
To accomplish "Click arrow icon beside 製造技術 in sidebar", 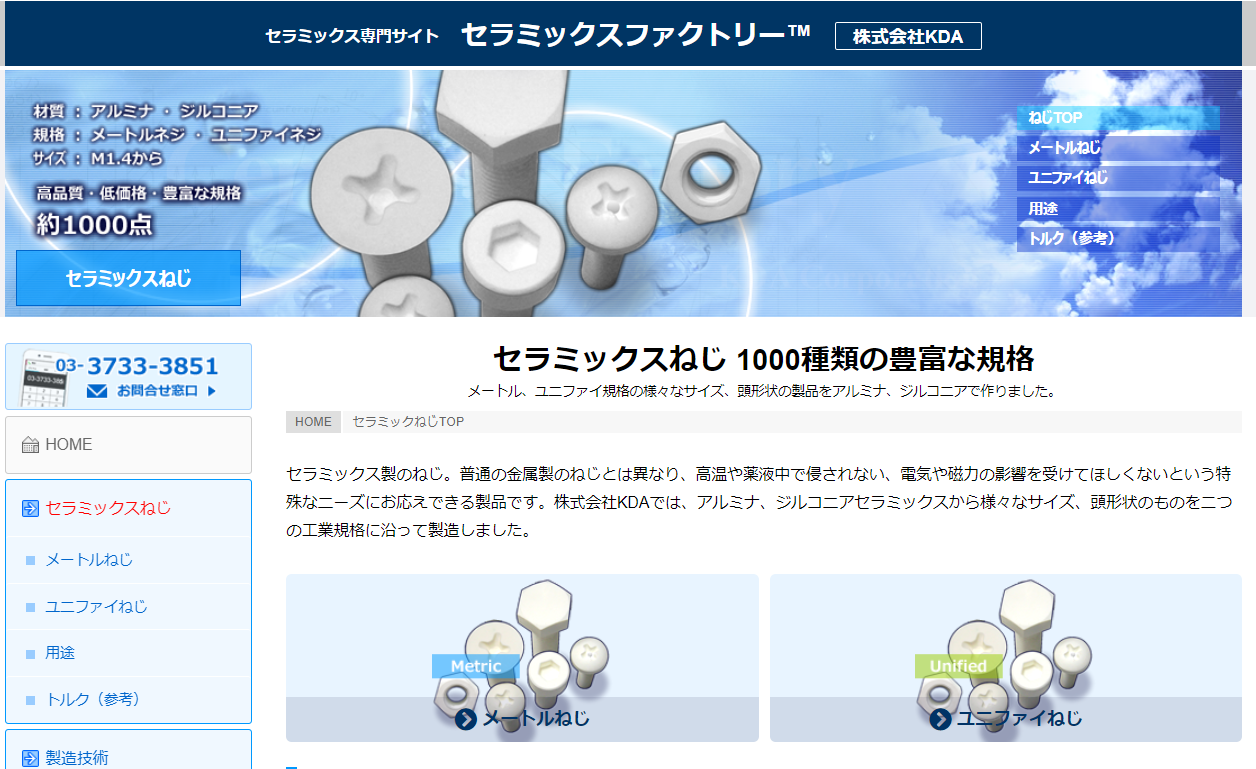I will pos(30,758).
